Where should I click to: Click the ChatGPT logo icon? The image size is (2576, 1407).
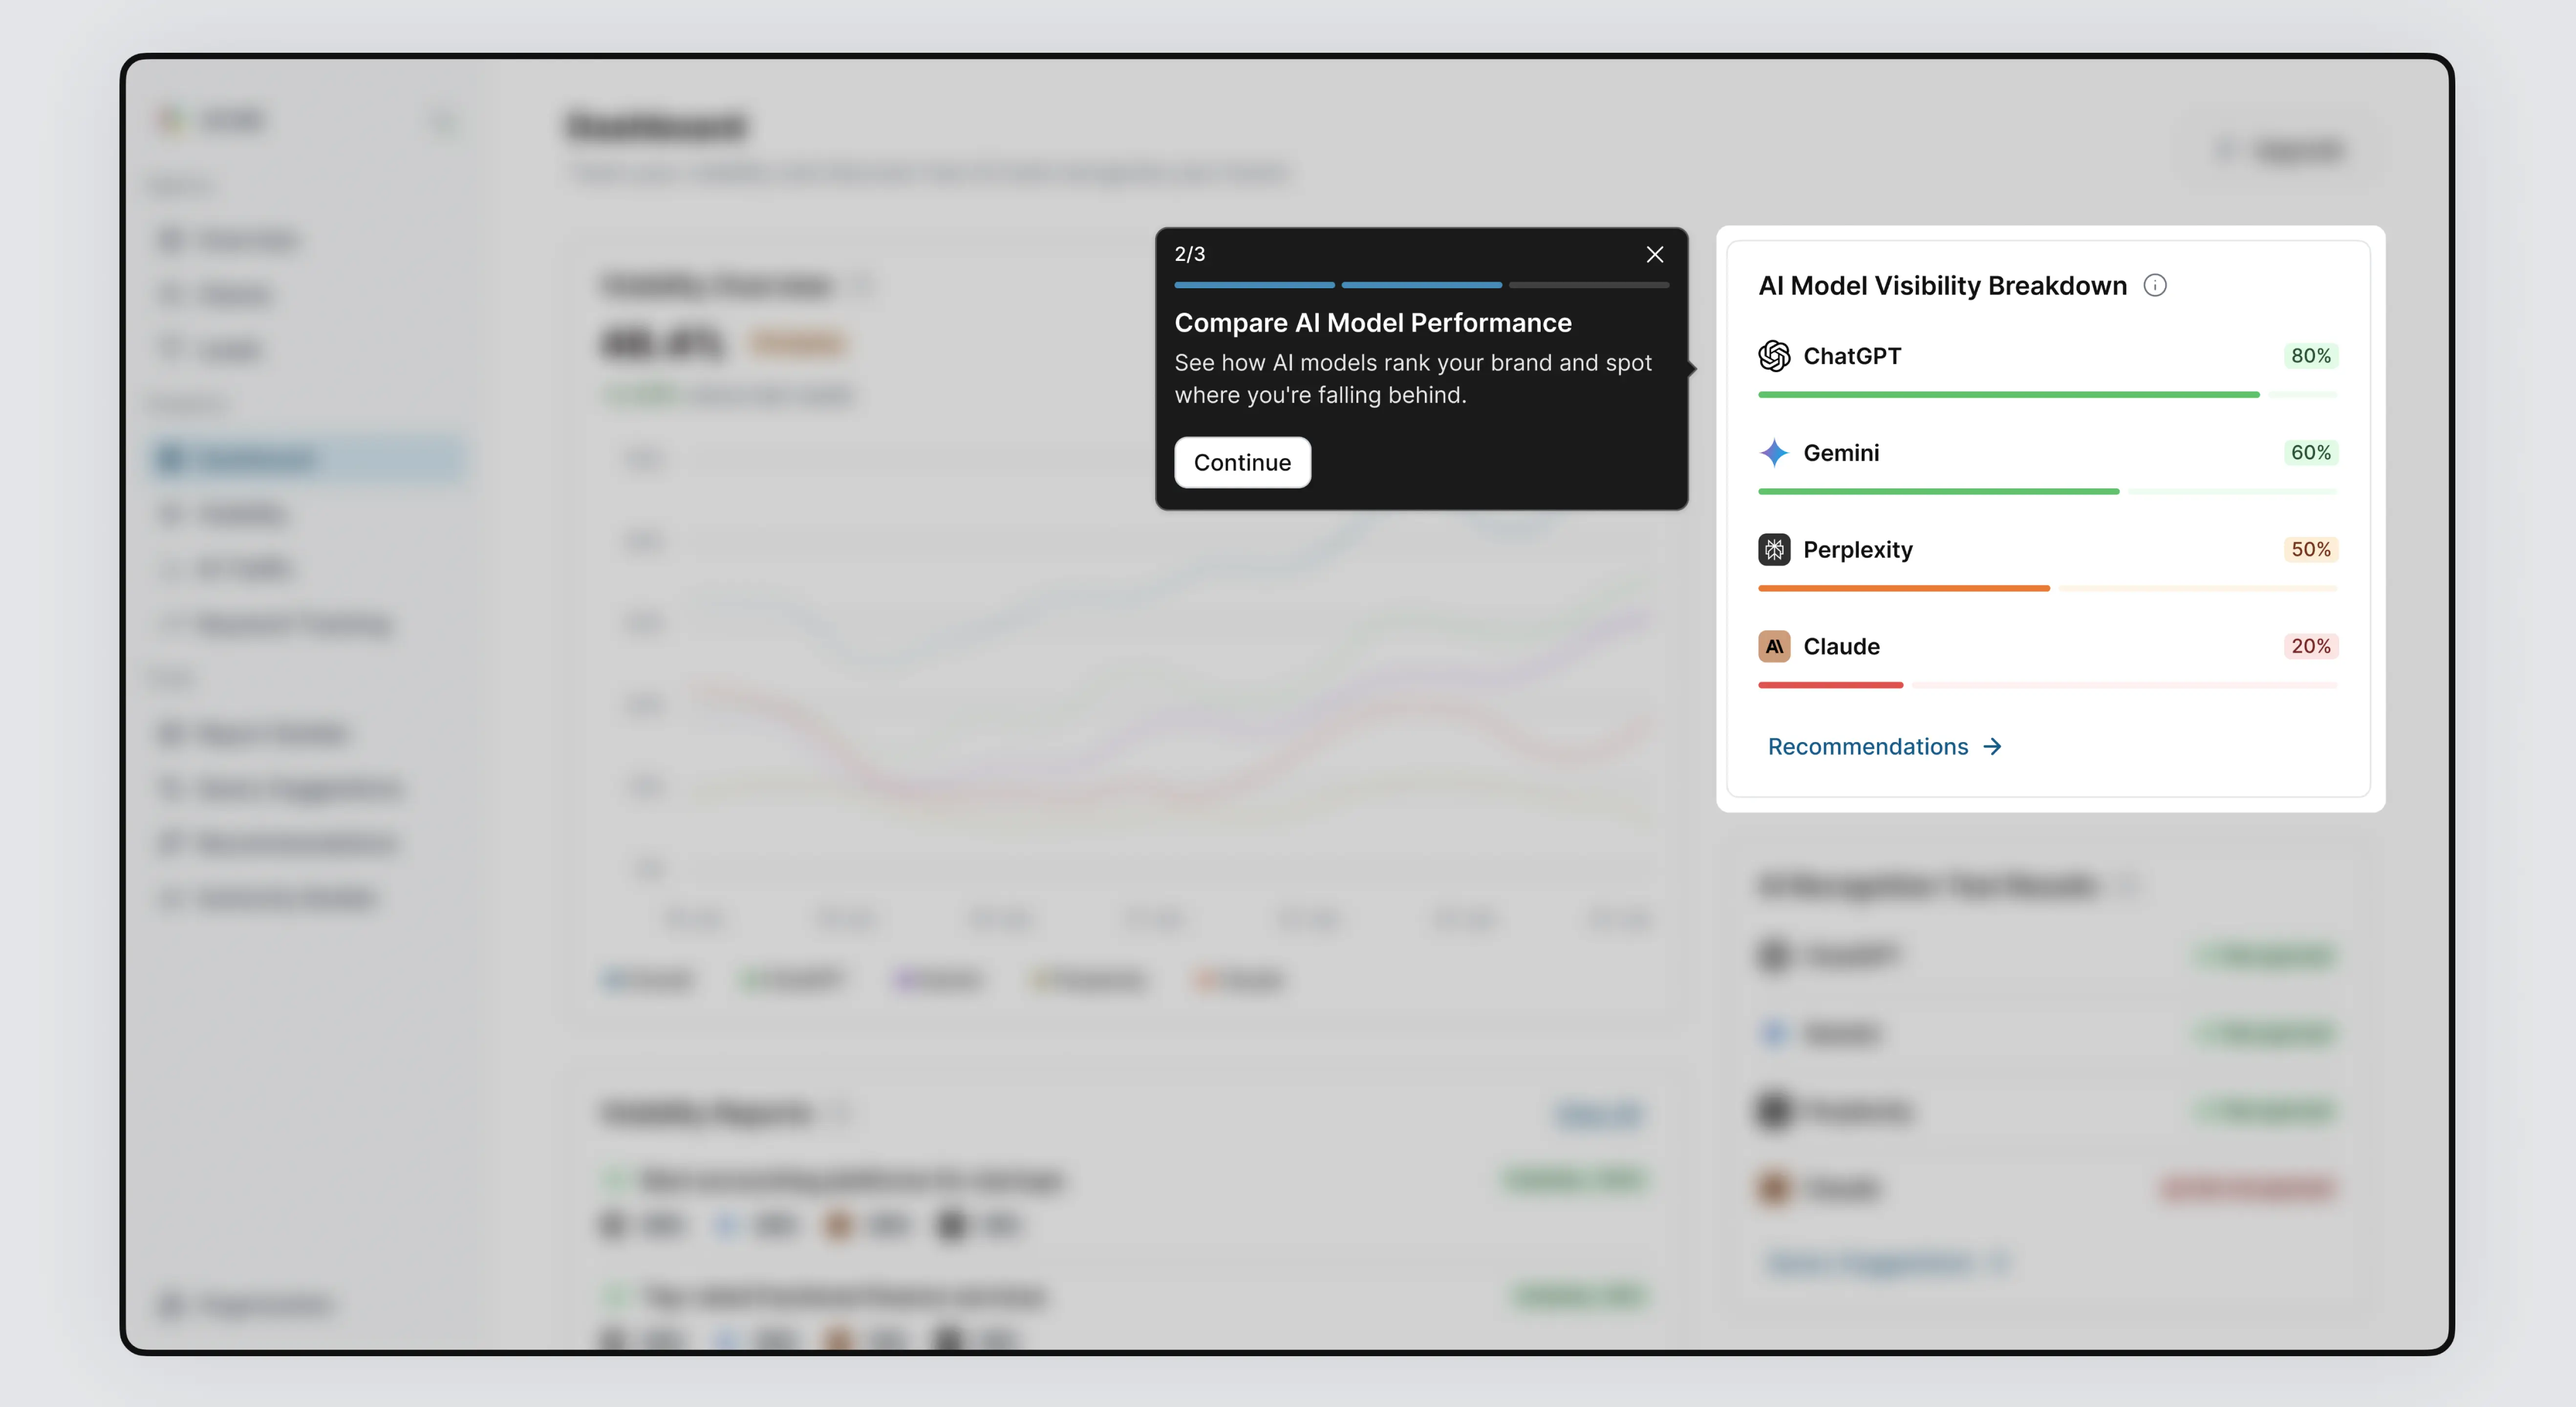(1774, 356)
